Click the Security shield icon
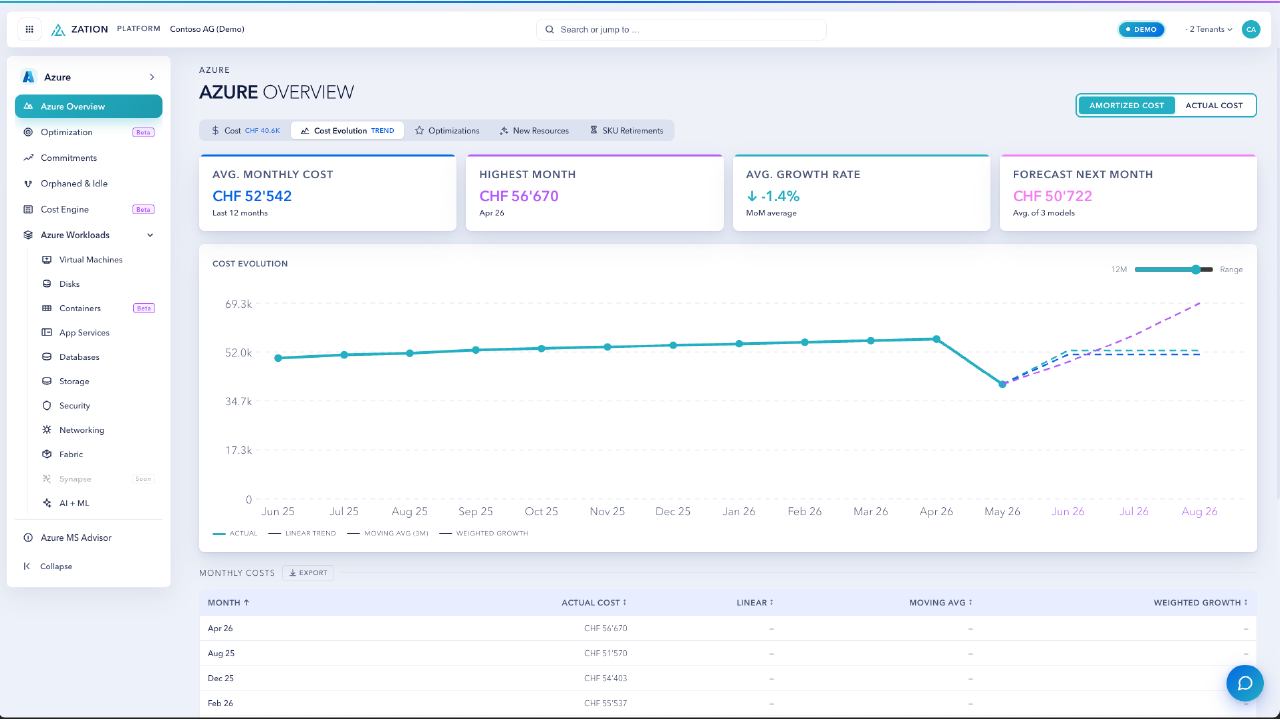Image resolution: width=1280 pixels, height=720 pixels. tap(47, 406)
